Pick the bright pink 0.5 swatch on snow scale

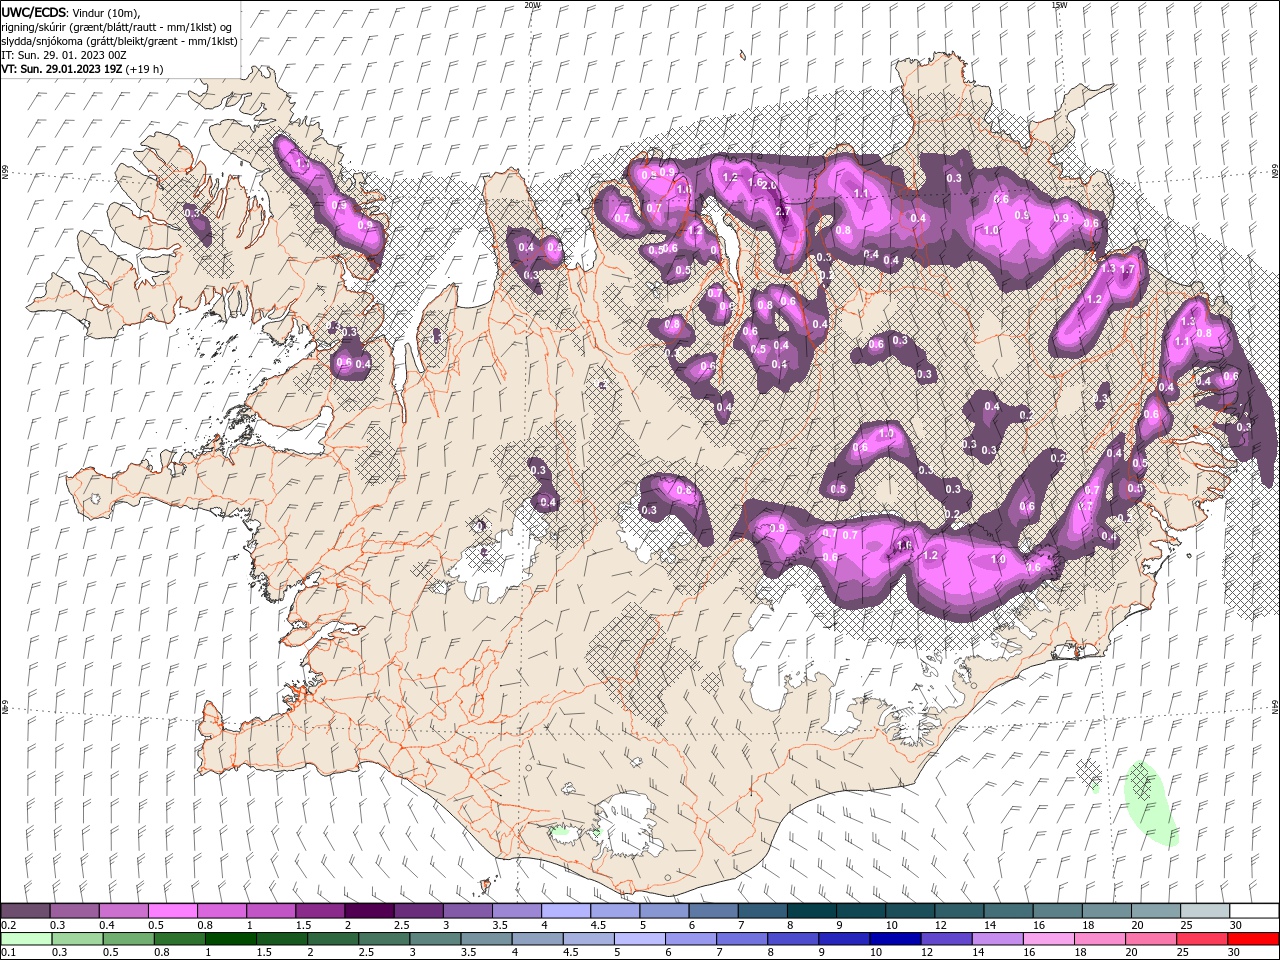pos(172,911)
